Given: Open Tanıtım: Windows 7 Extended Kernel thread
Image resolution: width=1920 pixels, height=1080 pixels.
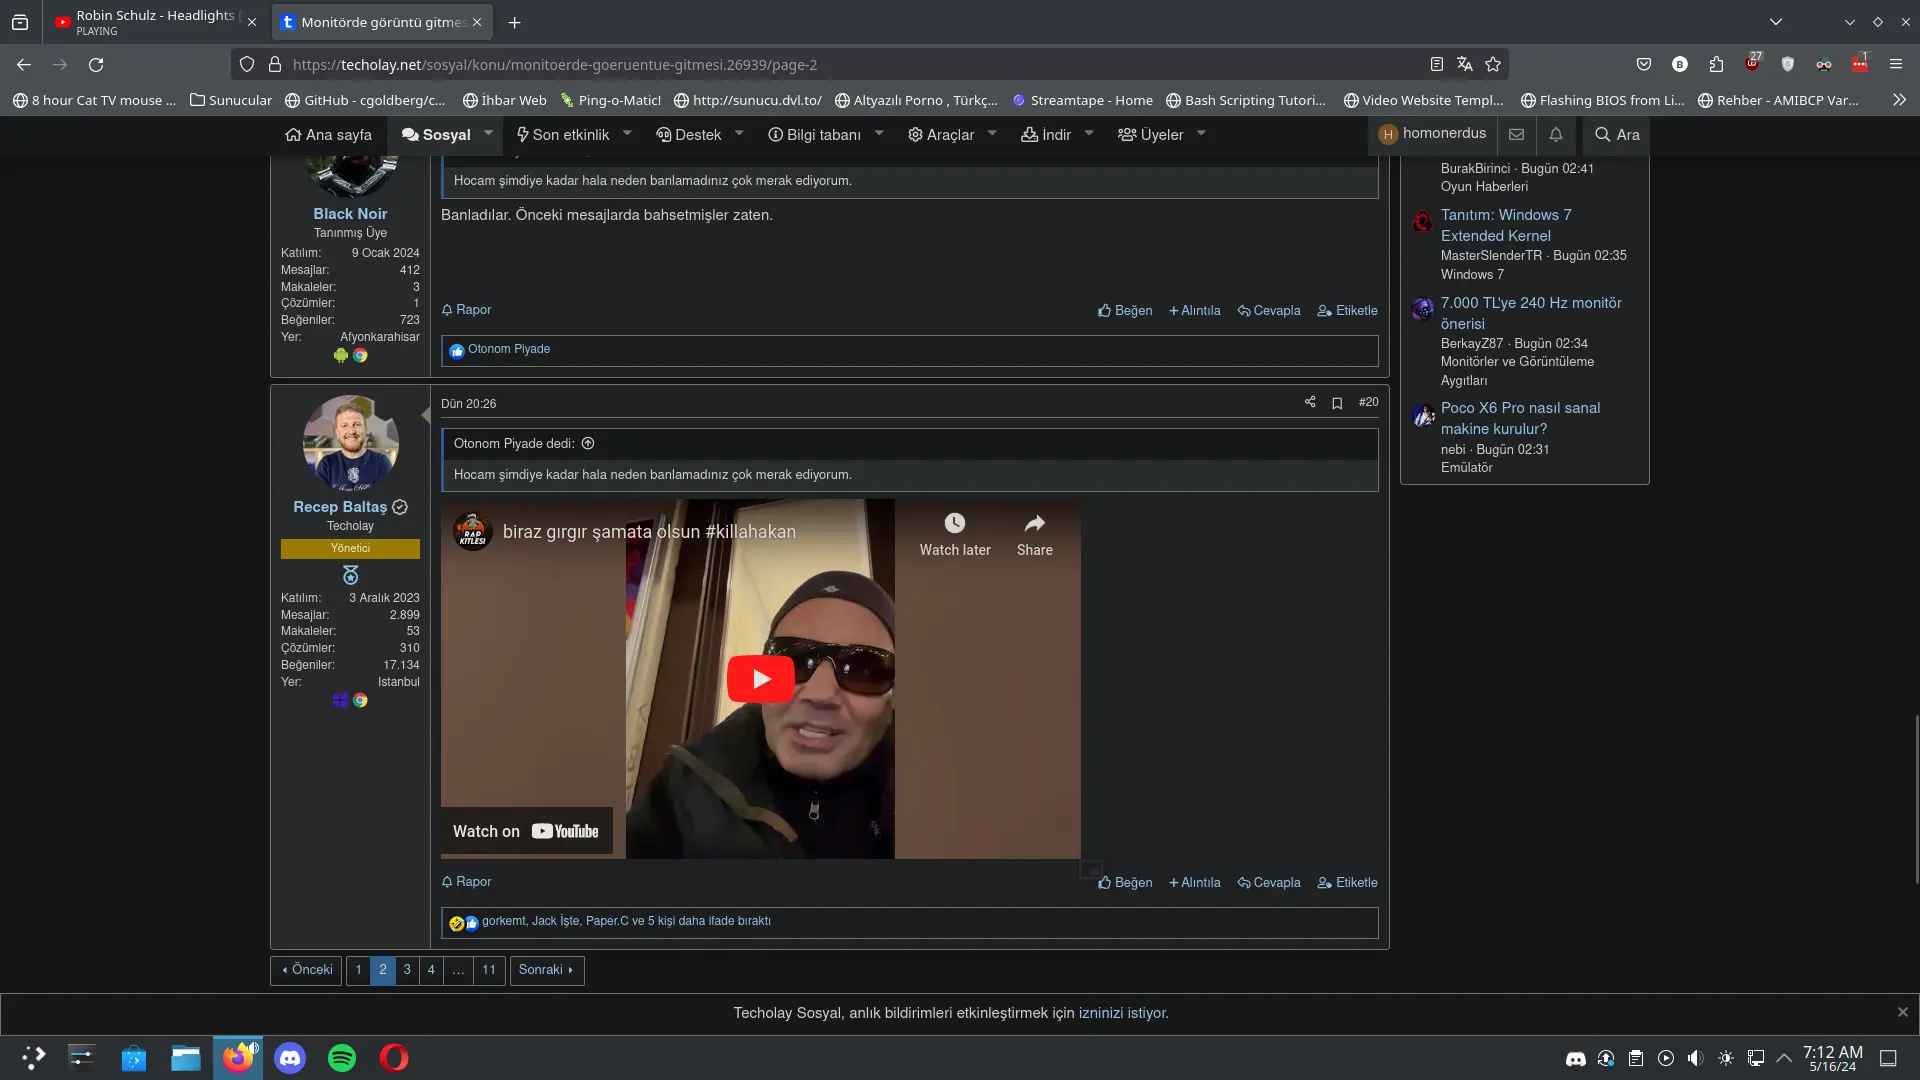Looking at the screenshot, I should 1506,225.
